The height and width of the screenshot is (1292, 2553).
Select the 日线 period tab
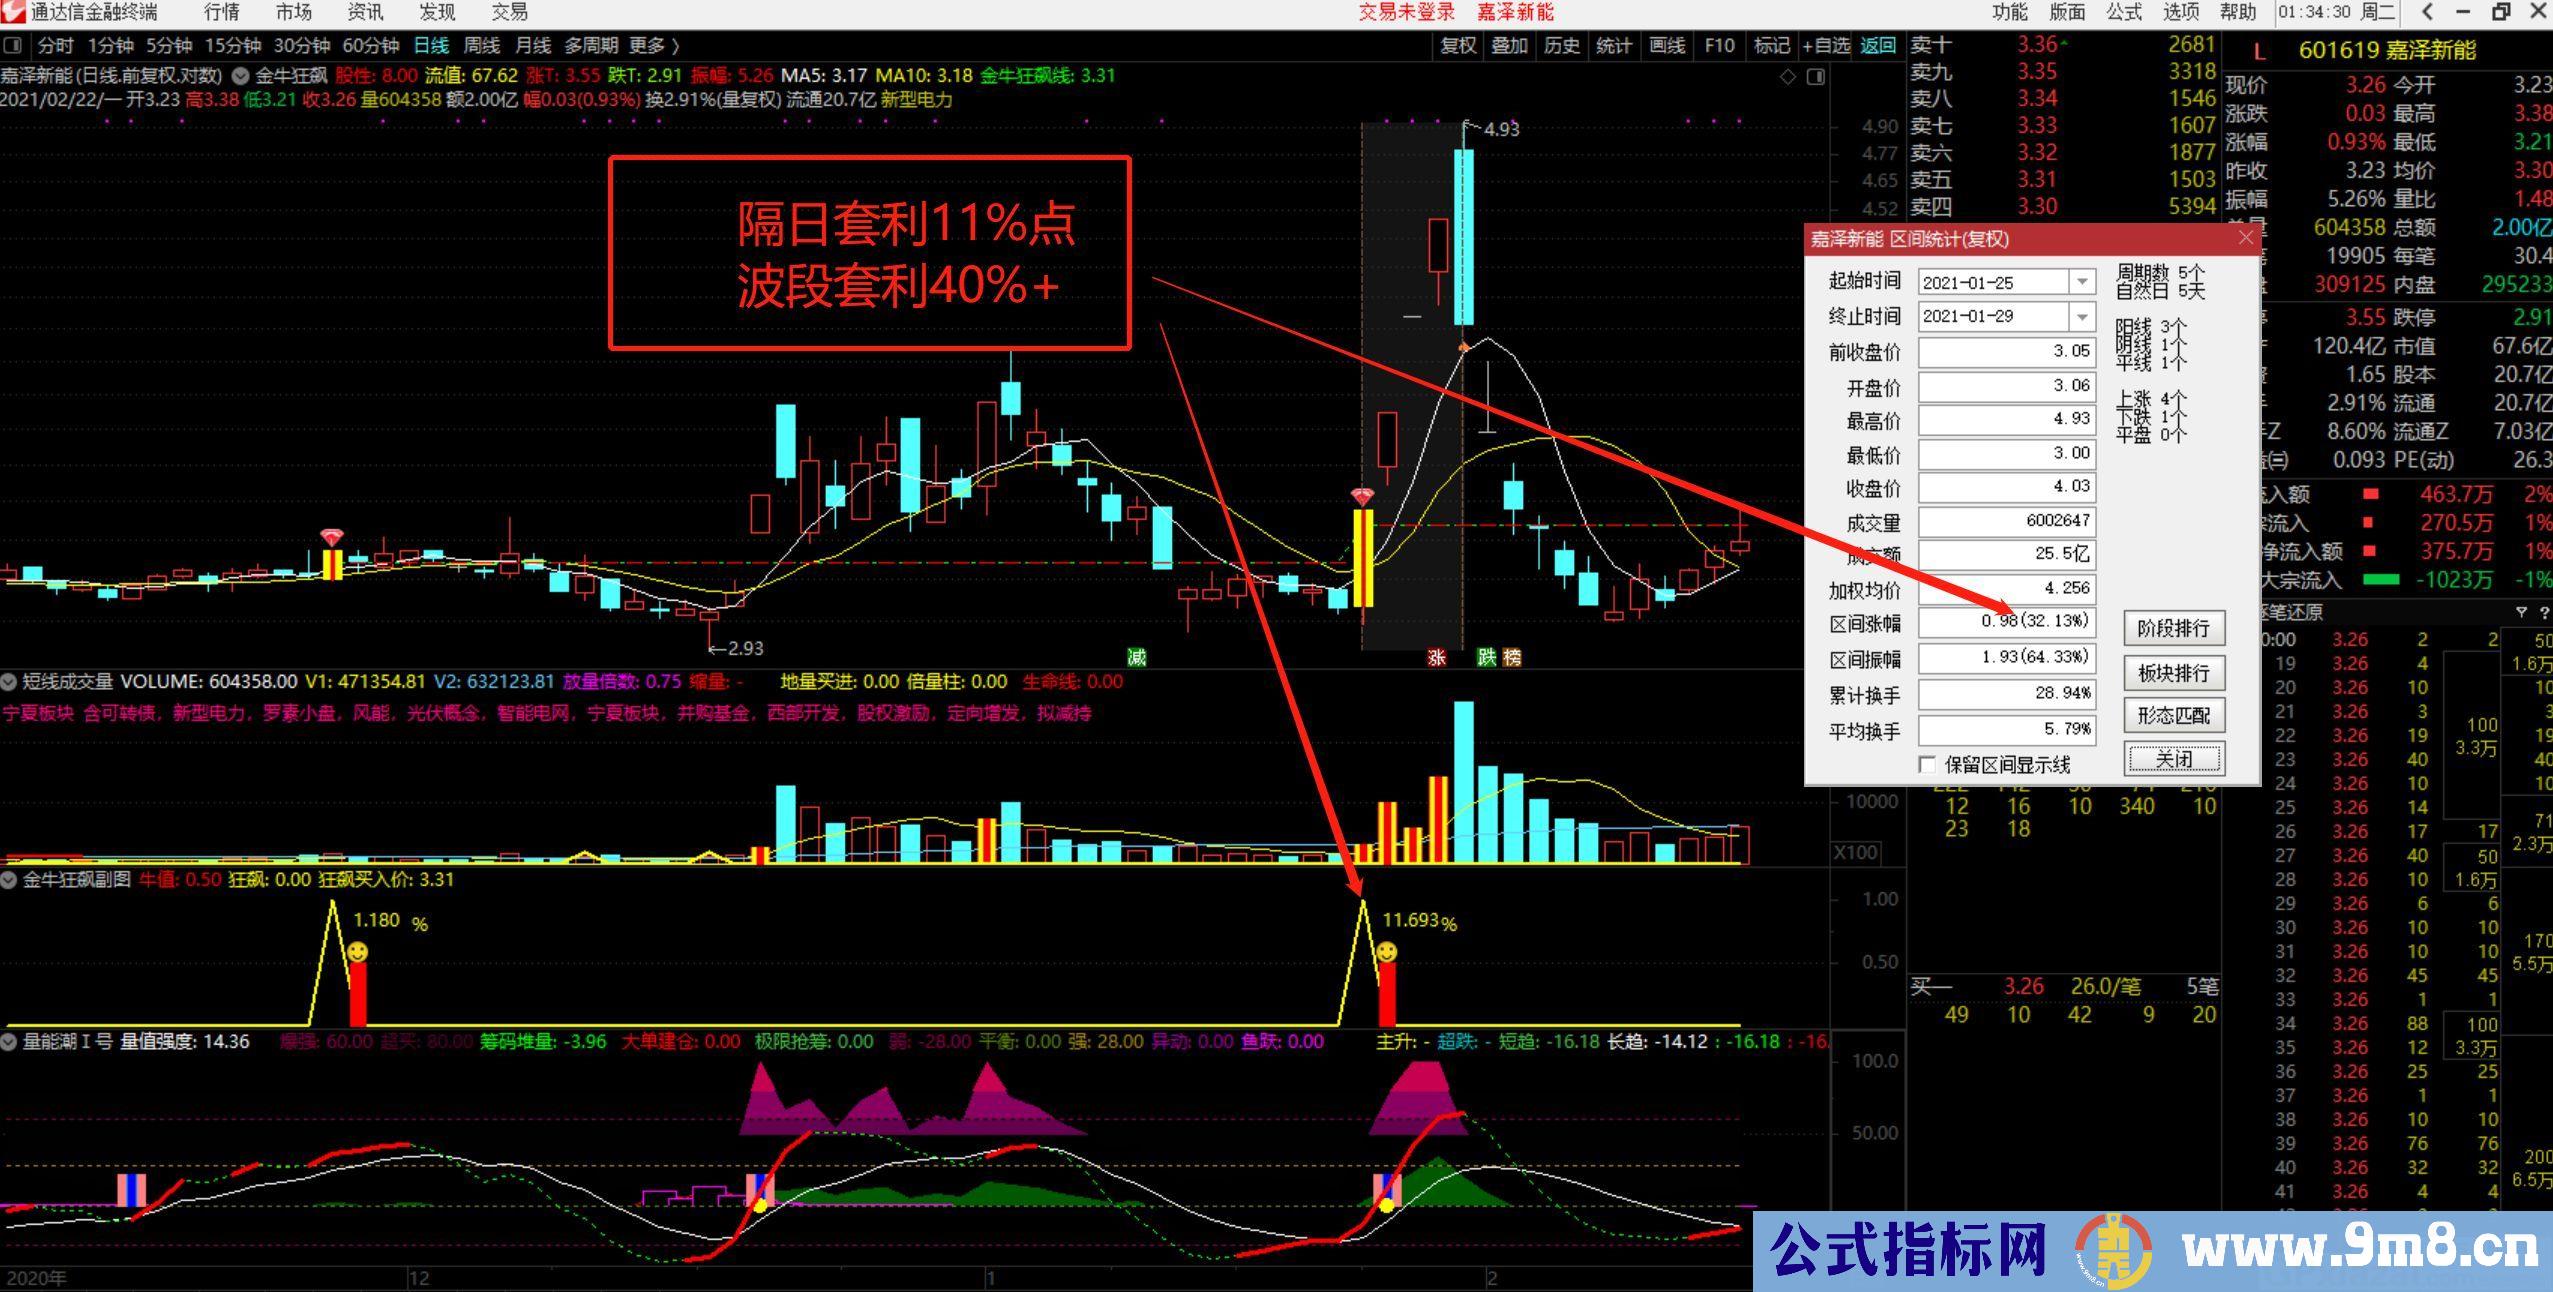pos(432,46)
